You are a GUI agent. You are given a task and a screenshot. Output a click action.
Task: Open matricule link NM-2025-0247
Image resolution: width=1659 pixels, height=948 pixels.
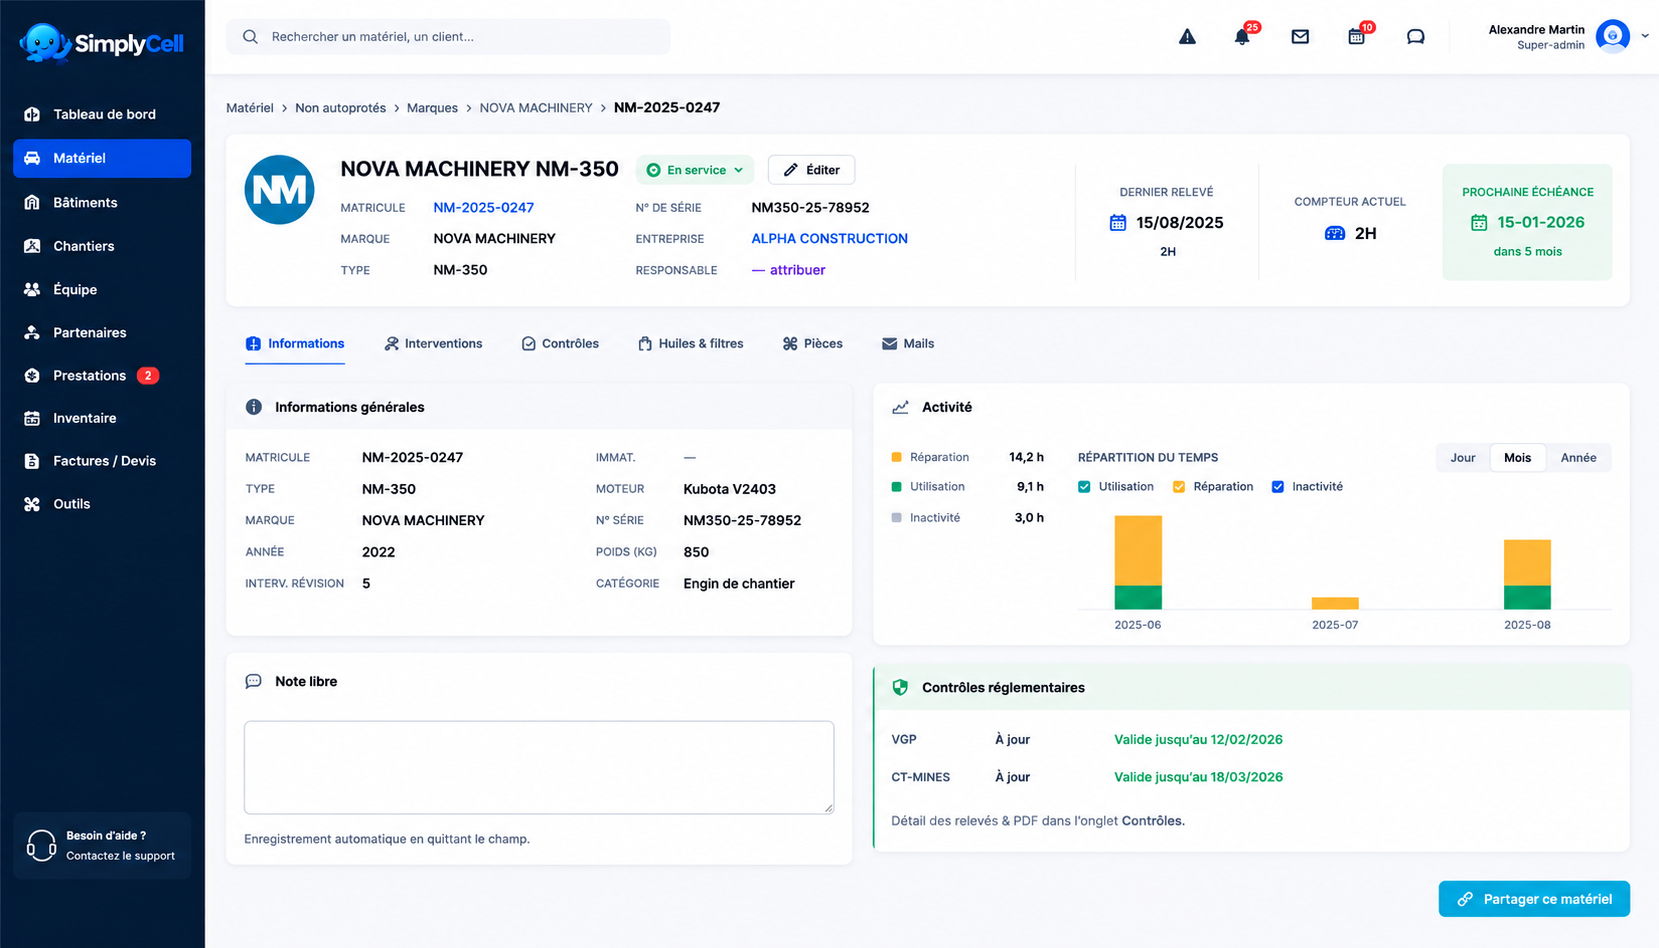(x=484, y=207)
